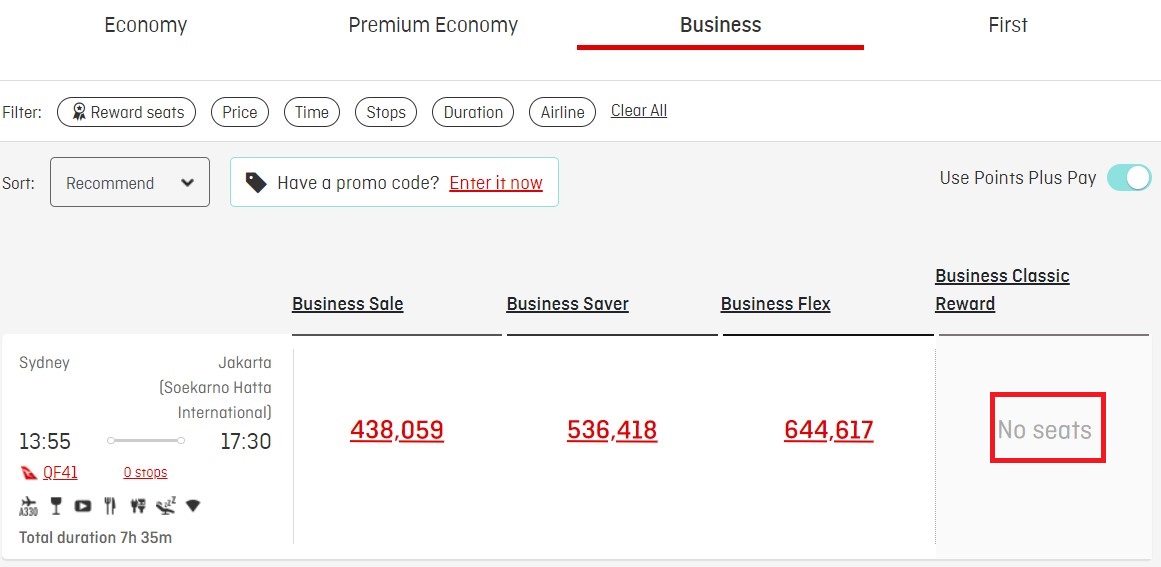This screenshot has height=567, width=1161.
Task: Click the A330 aircraft type icon
Action: point(28,506)
